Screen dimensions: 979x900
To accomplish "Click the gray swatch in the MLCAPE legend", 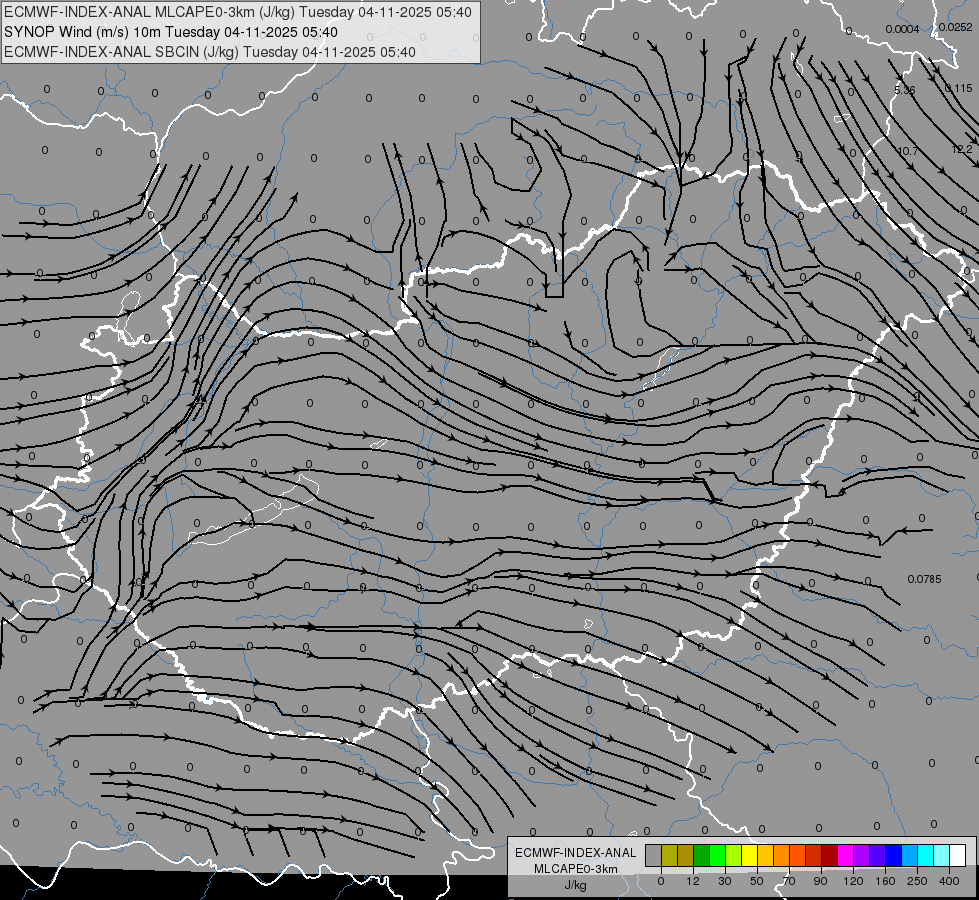I will (653, 855).
